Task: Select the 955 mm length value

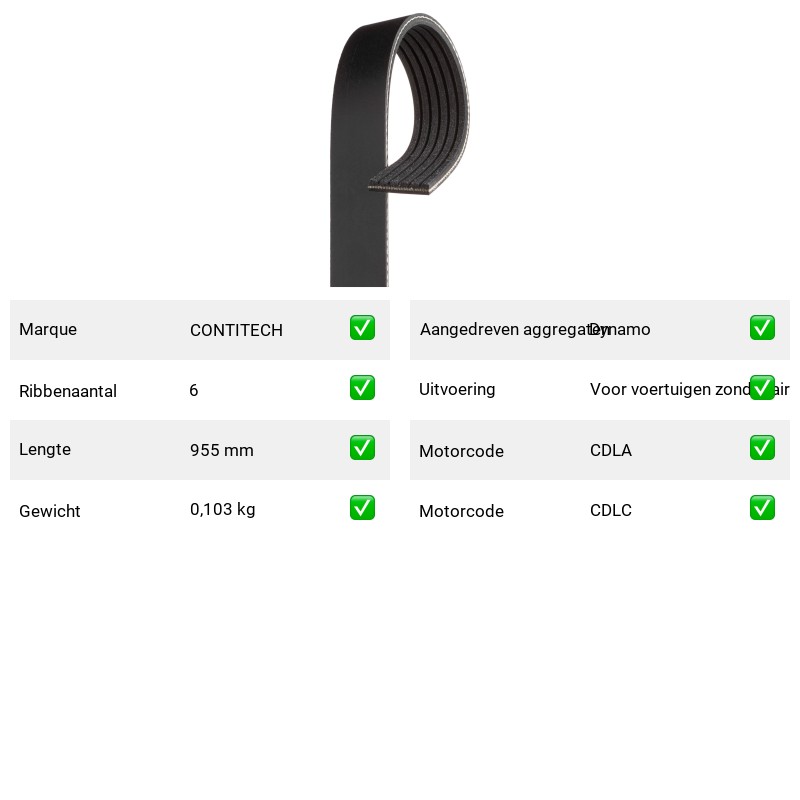Action: 221,450
